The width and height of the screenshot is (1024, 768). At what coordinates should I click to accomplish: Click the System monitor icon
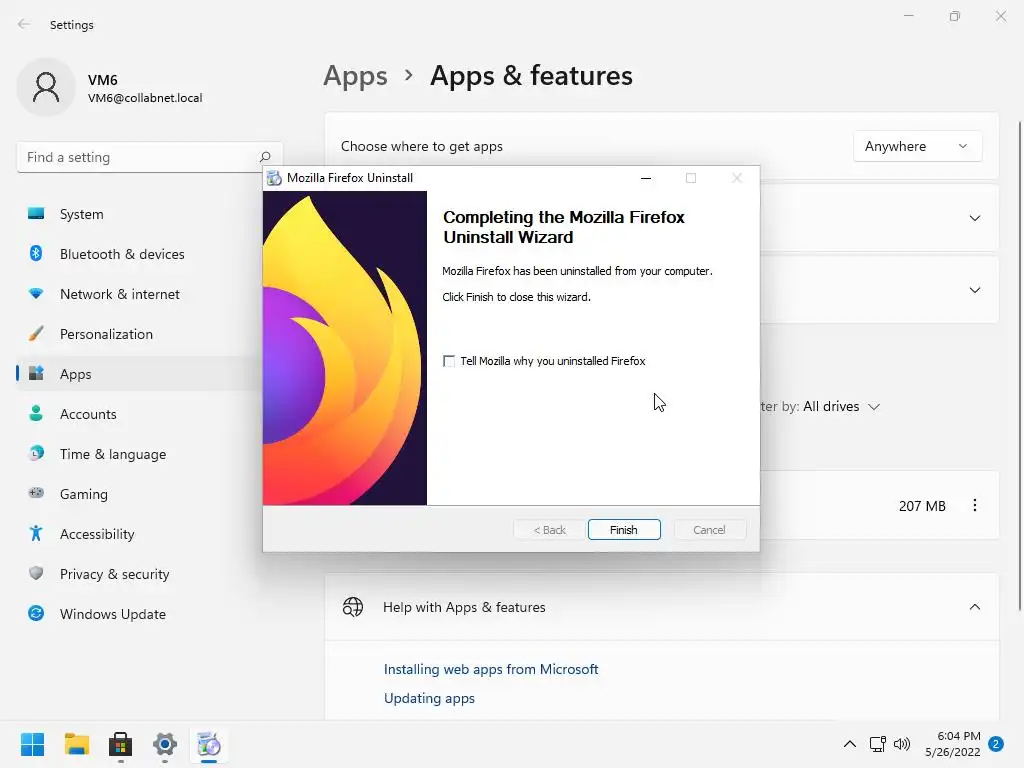36,214
